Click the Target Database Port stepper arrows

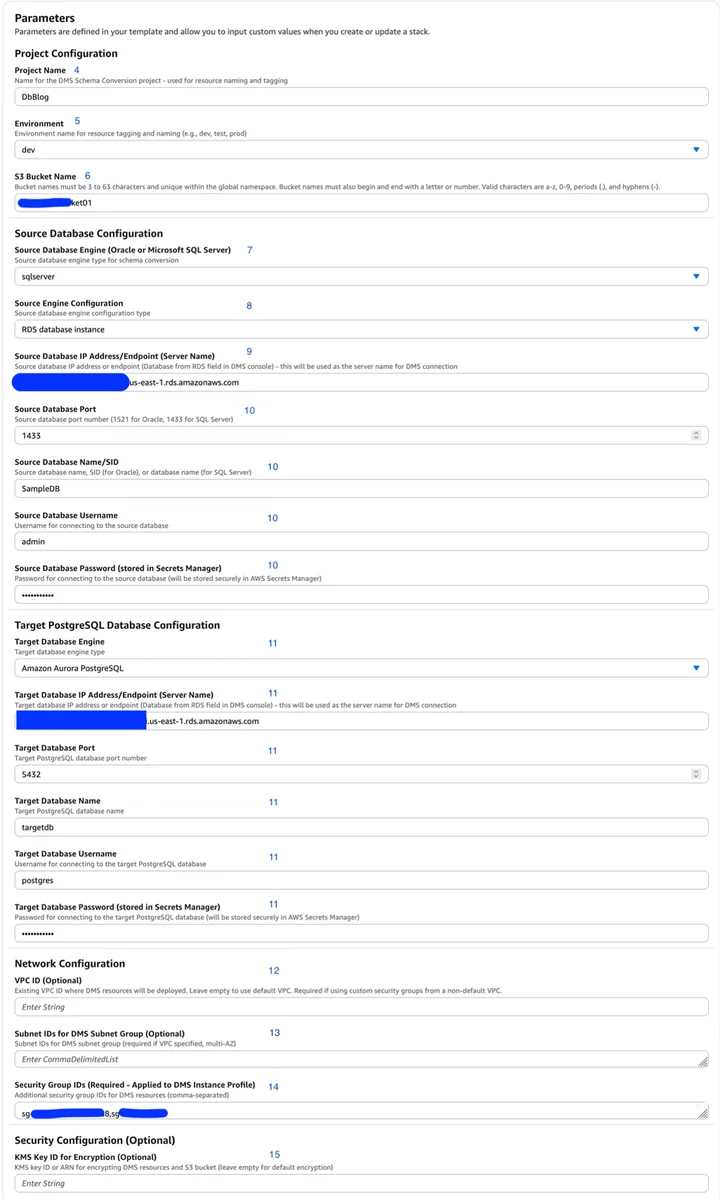pyautogui.click(x=696, y=774)
